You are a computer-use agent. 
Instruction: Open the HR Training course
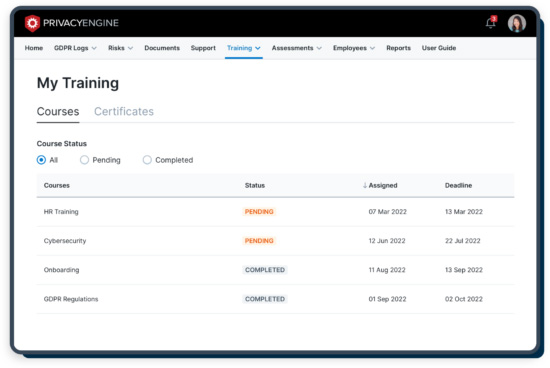61,212
